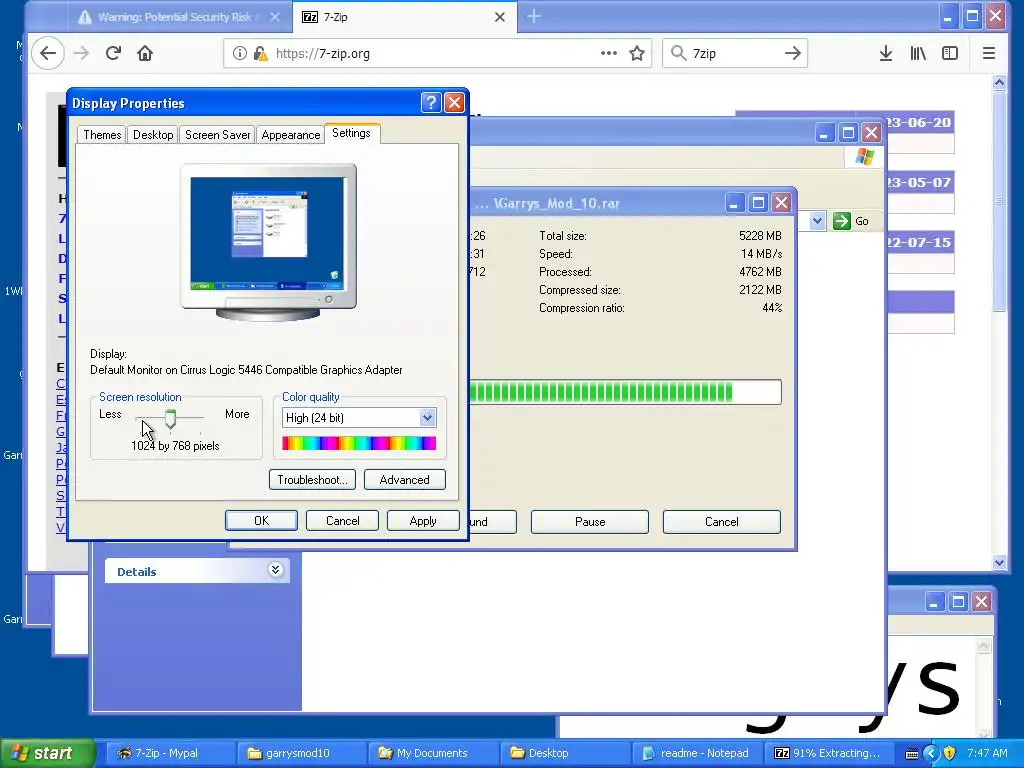Close the Security Risk warning tab
Viewport: 1024px width, 768px height.
point(275,17)
